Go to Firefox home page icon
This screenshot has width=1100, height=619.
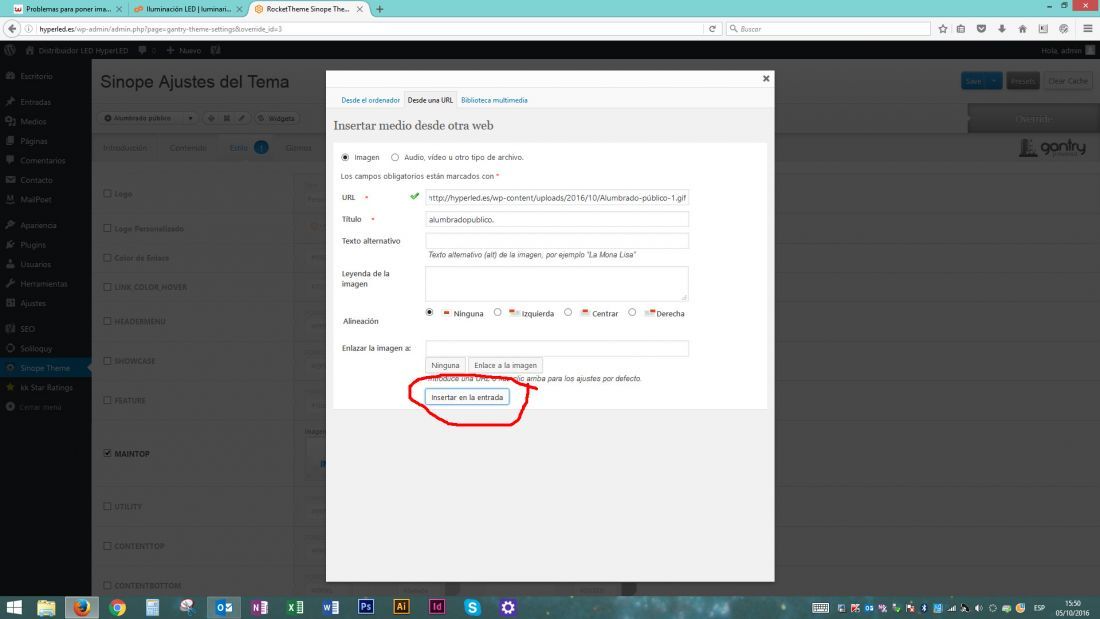[x=1022, y=29]
